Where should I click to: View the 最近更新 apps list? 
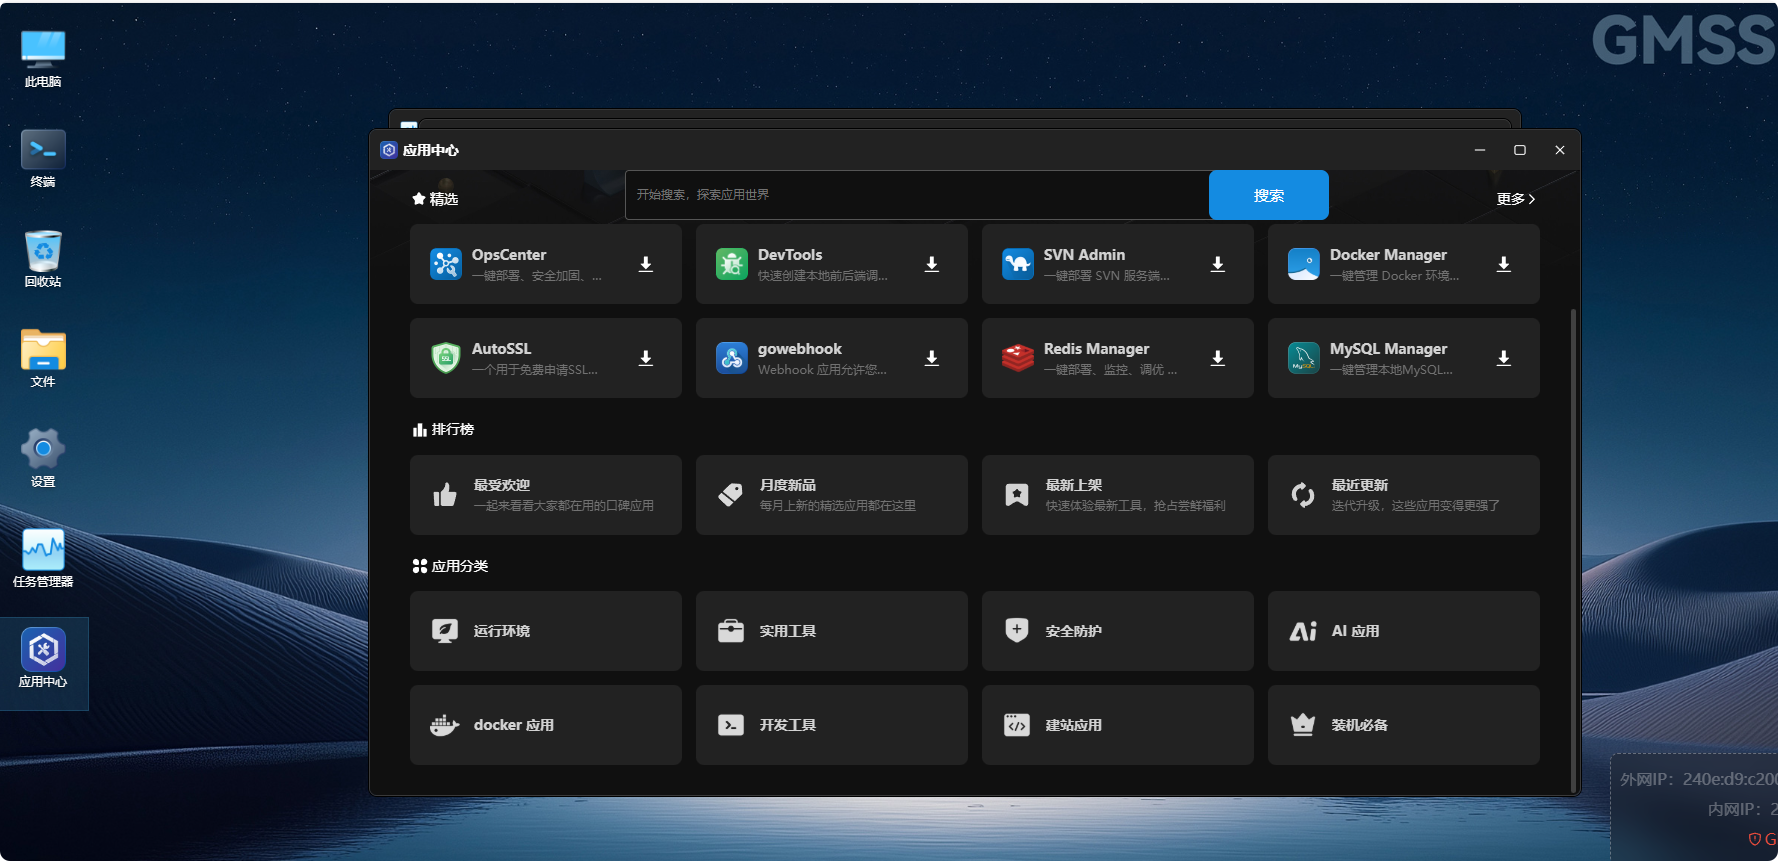1403,495
